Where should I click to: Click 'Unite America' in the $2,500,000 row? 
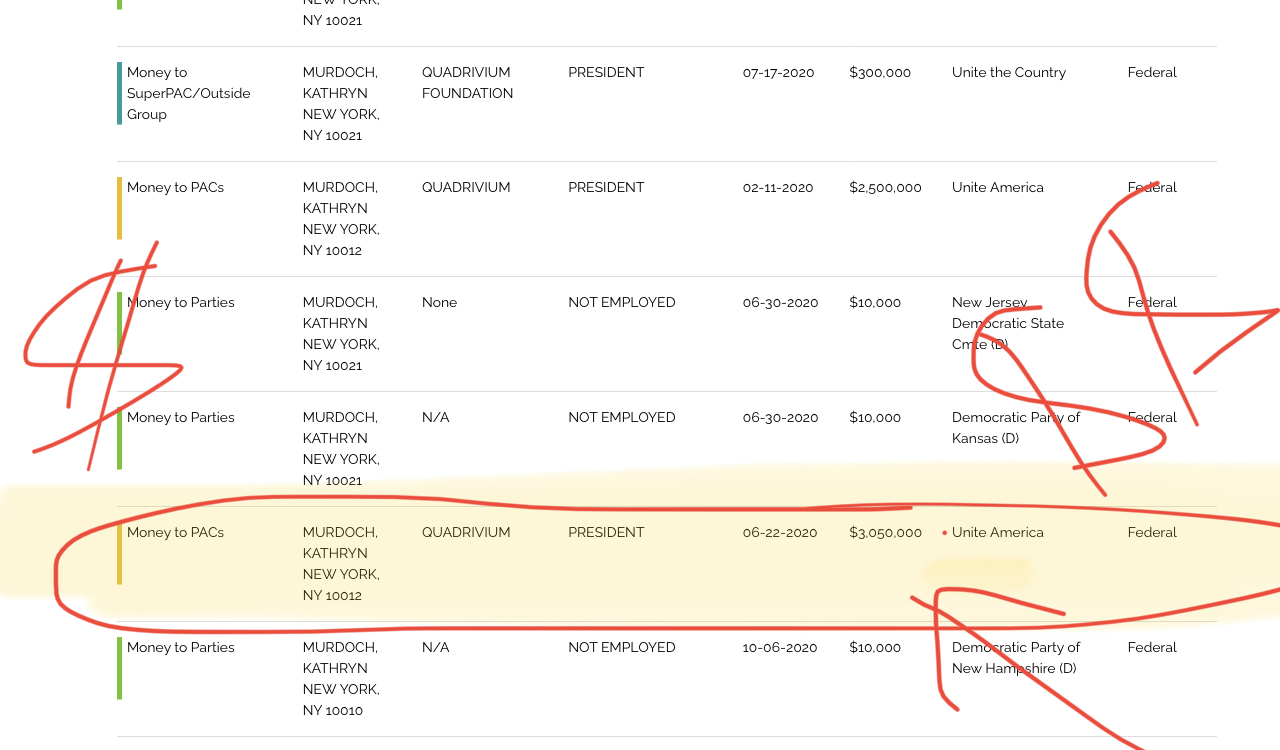[x=997, y=187]
